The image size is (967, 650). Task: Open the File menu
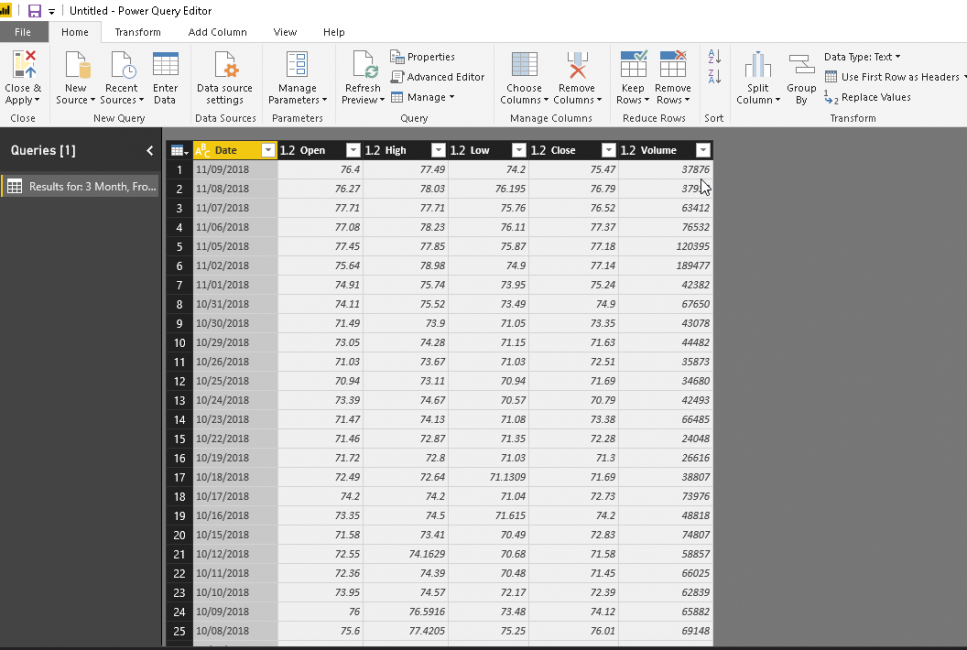(23, 32)
